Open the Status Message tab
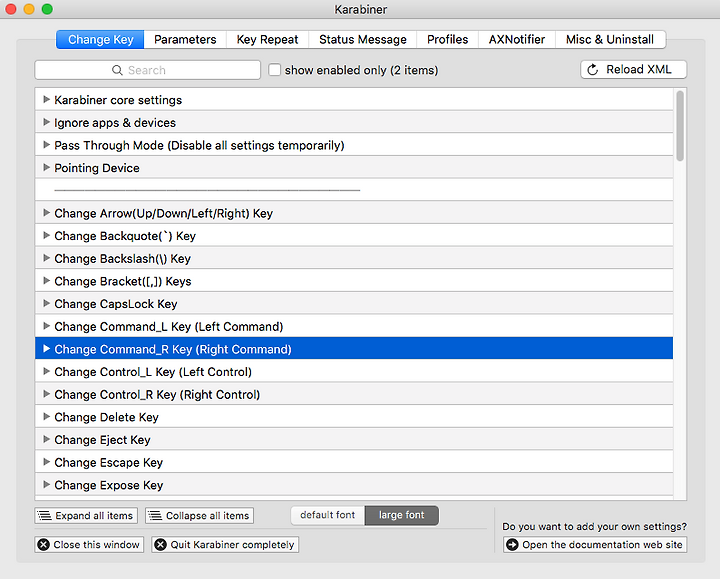The height and width of the screenshot is (579, 720). point(363,39)
